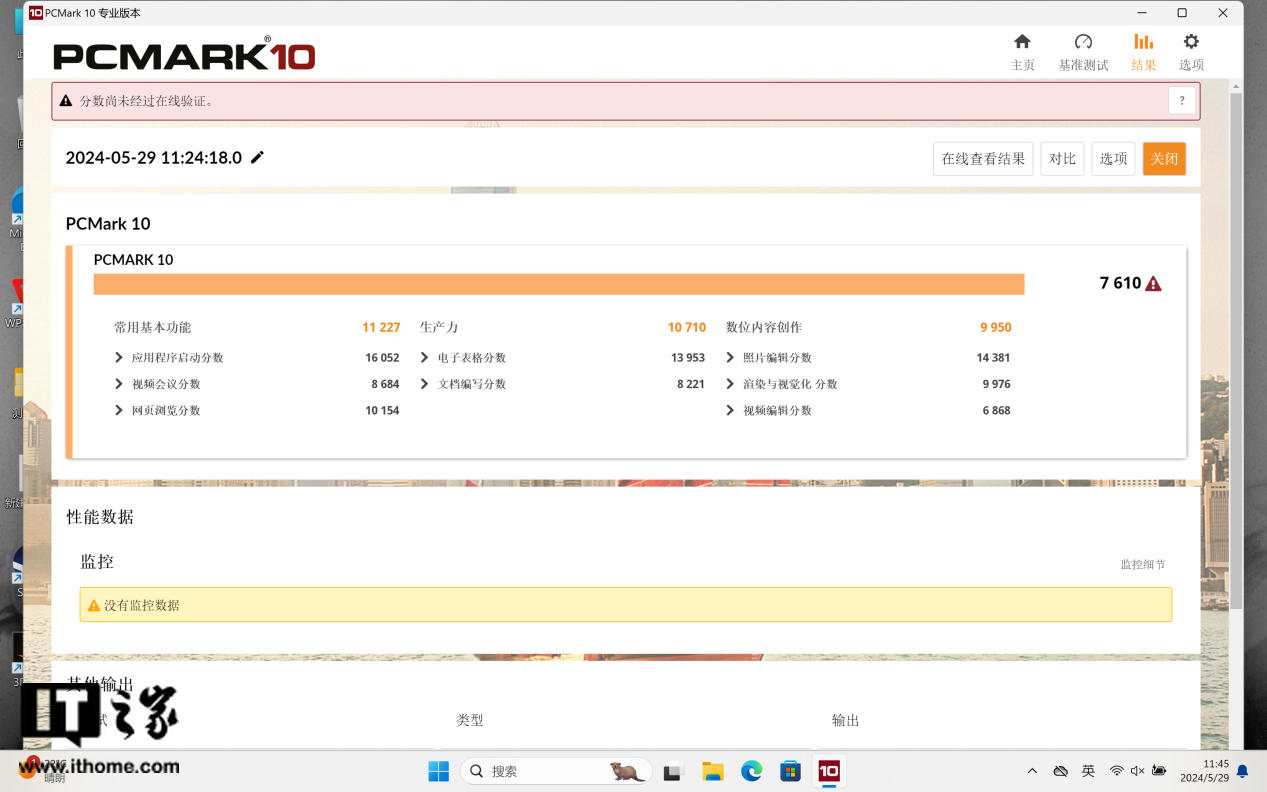Click the PCMark 10 title bar icon

coord(36,13)
